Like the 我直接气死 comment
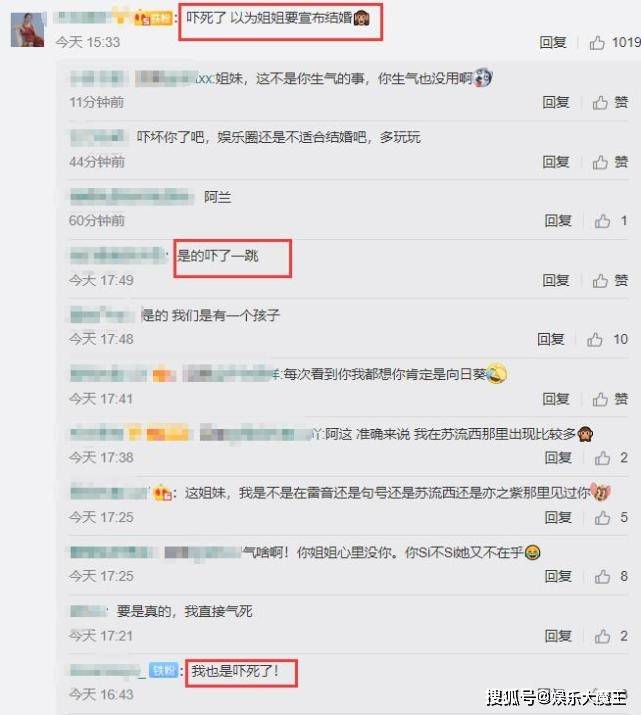Screen dimensions: 641x715 coord(602,636)
